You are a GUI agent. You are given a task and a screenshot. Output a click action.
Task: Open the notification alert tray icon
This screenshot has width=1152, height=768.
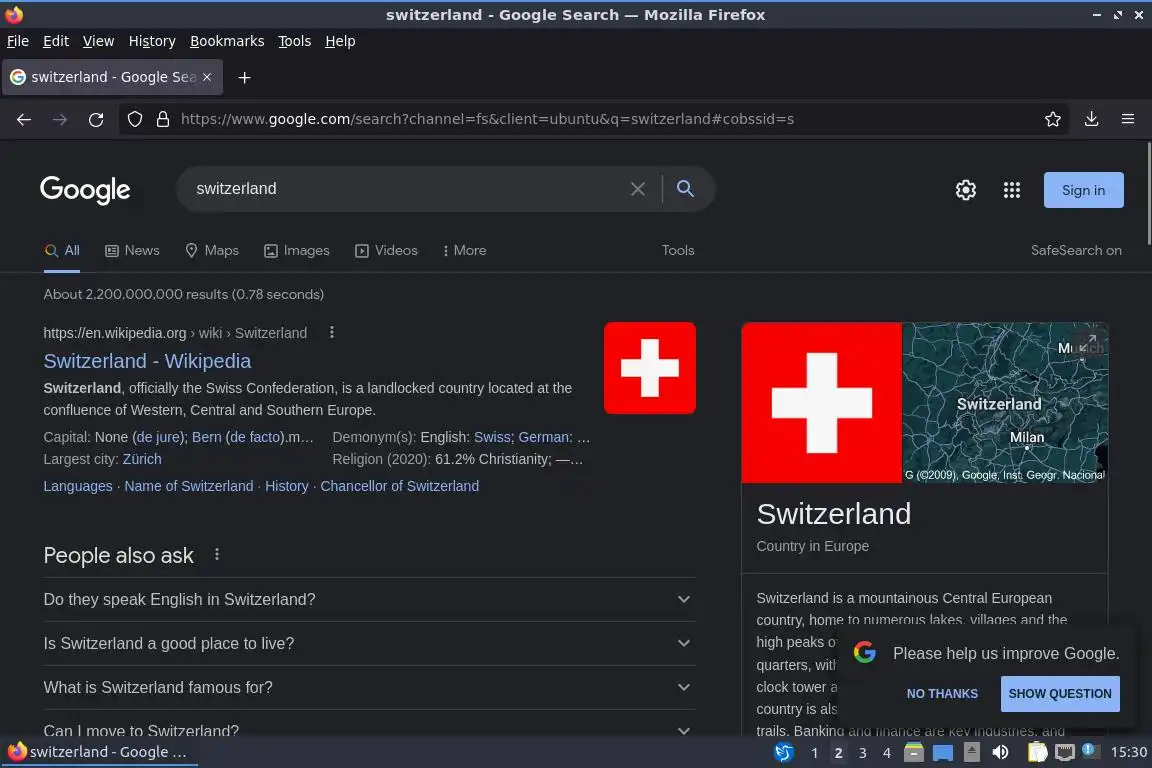tap(1091, 751)
